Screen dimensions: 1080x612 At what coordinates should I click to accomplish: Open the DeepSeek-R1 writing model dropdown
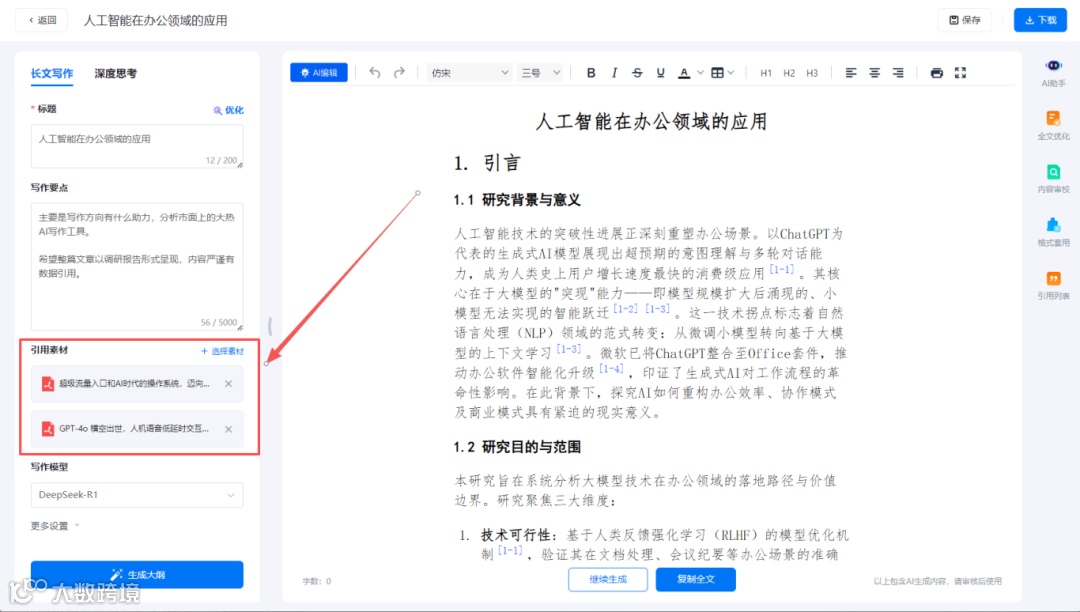pos(137,495)
